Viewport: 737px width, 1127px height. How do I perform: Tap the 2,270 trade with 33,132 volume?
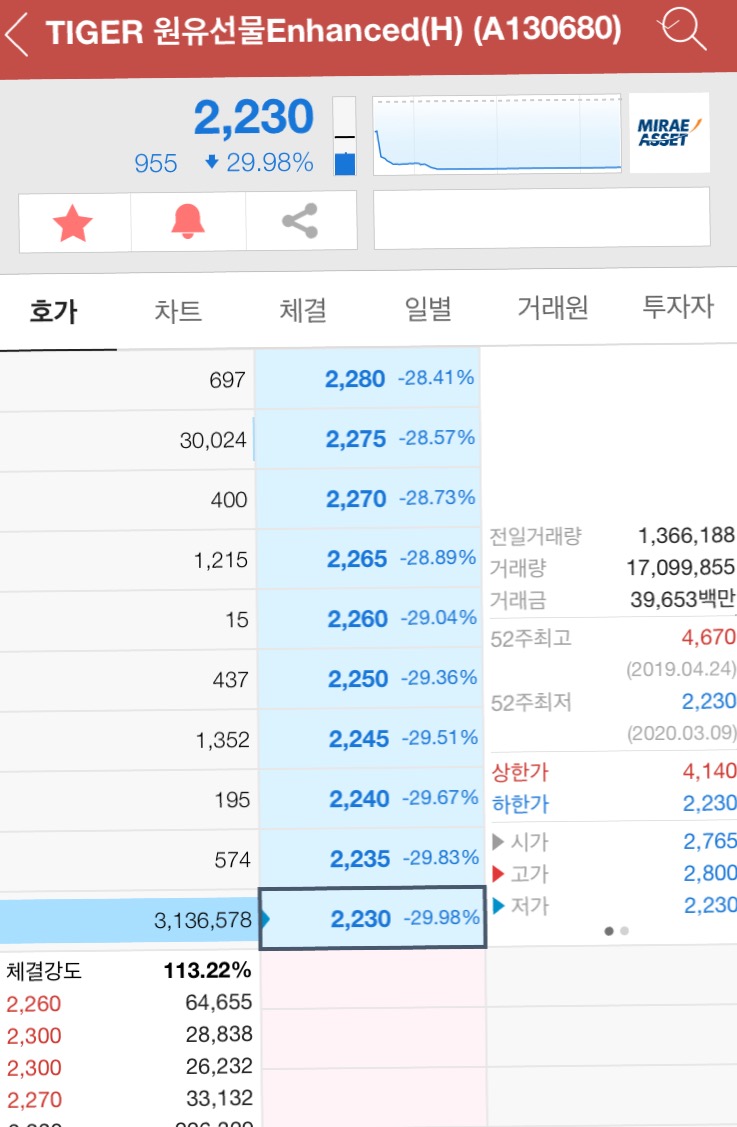[x=129, y=1099]
